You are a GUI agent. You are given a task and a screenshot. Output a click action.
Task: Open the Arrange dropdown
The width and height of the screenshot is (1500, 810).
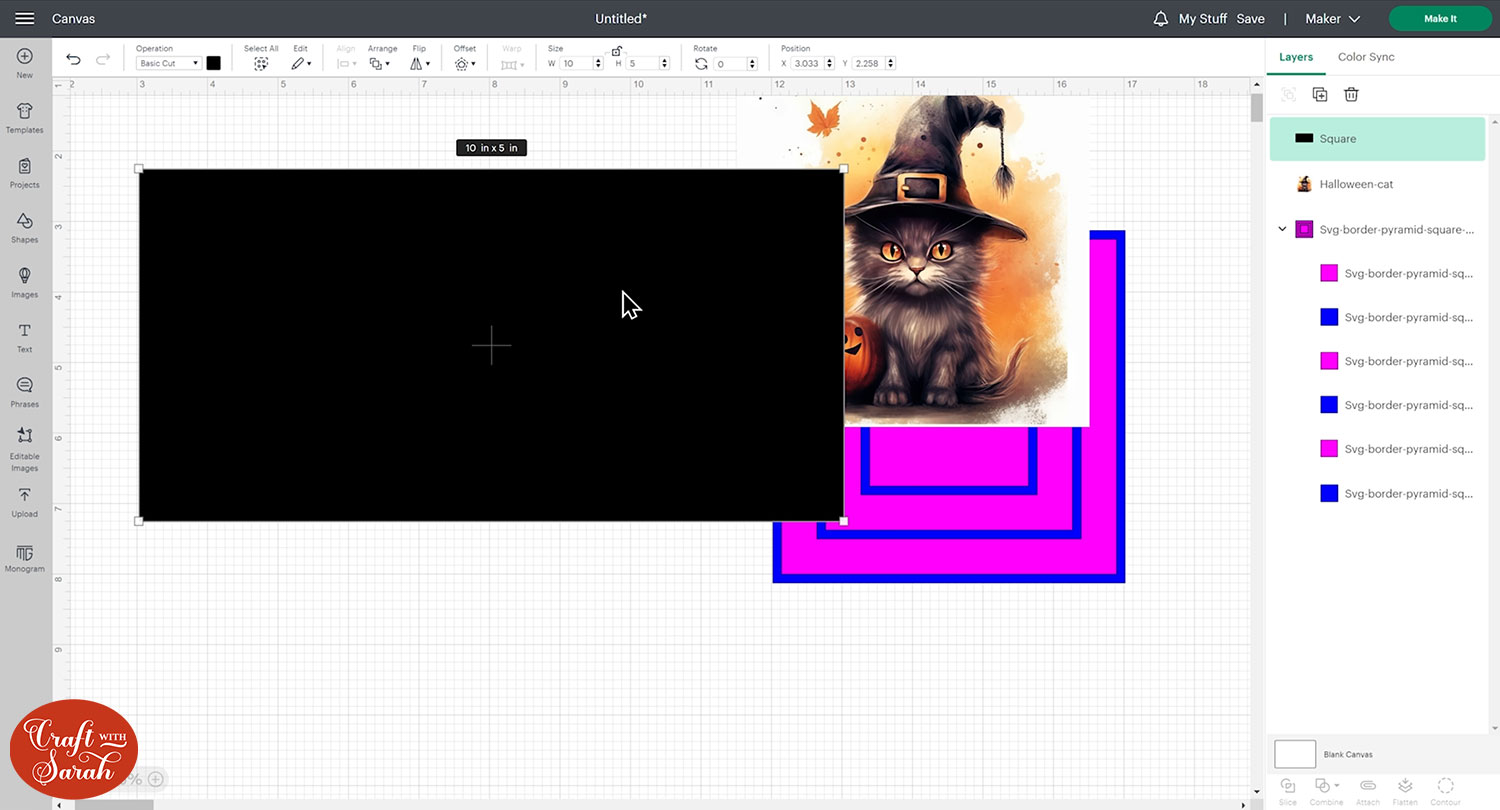pyautogui.click(x=381, y=63)
